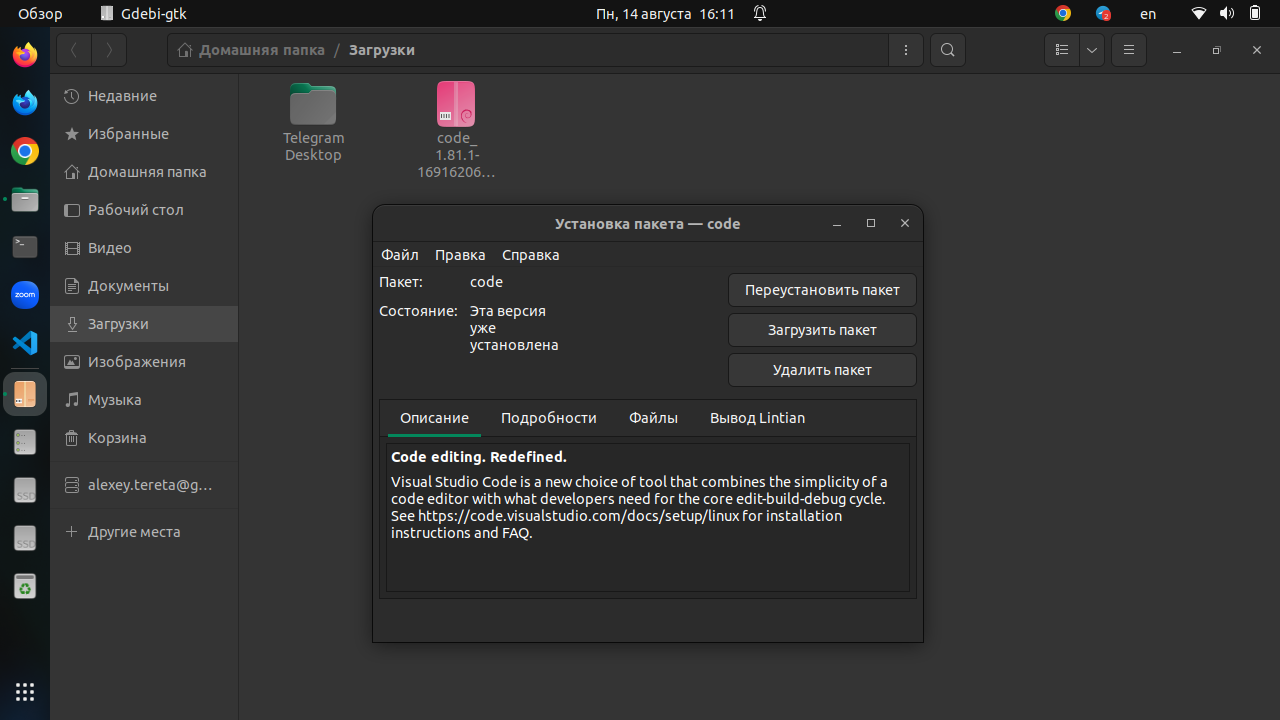Image resolution: width=1280 pixels, height=720 pixels.
Task: Open Другие места in the sidebar
Action: click(x=144, y=532)
